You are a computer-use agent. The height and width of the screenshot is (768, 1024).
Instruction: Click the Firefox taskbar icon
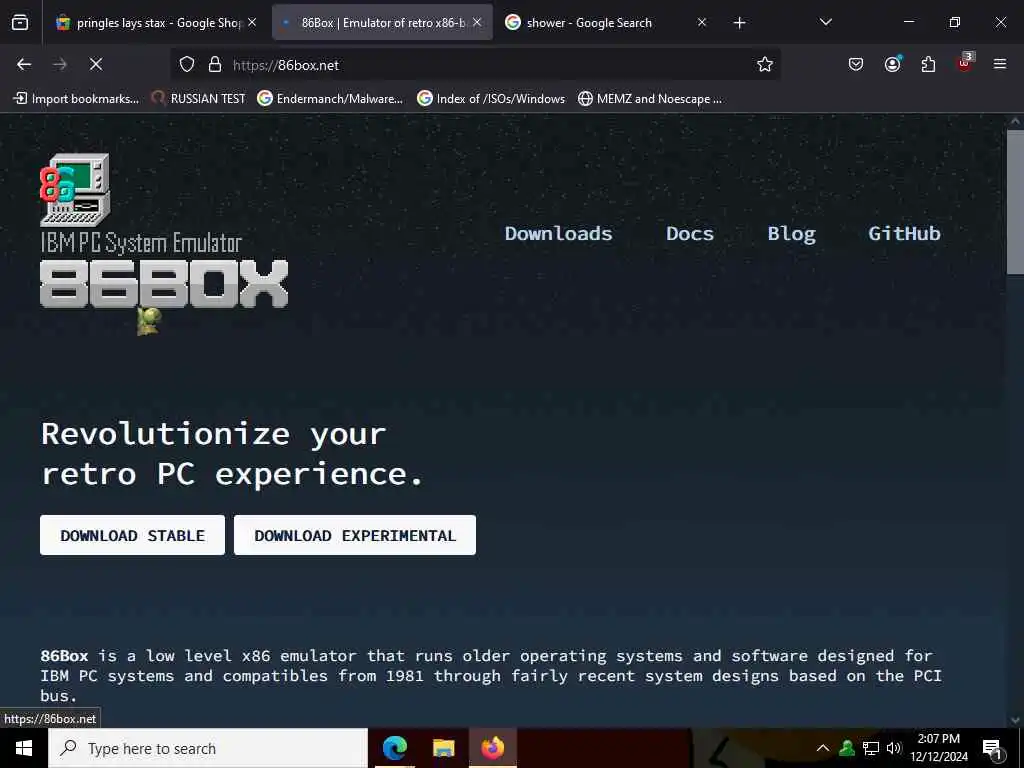tap(493, 748)
